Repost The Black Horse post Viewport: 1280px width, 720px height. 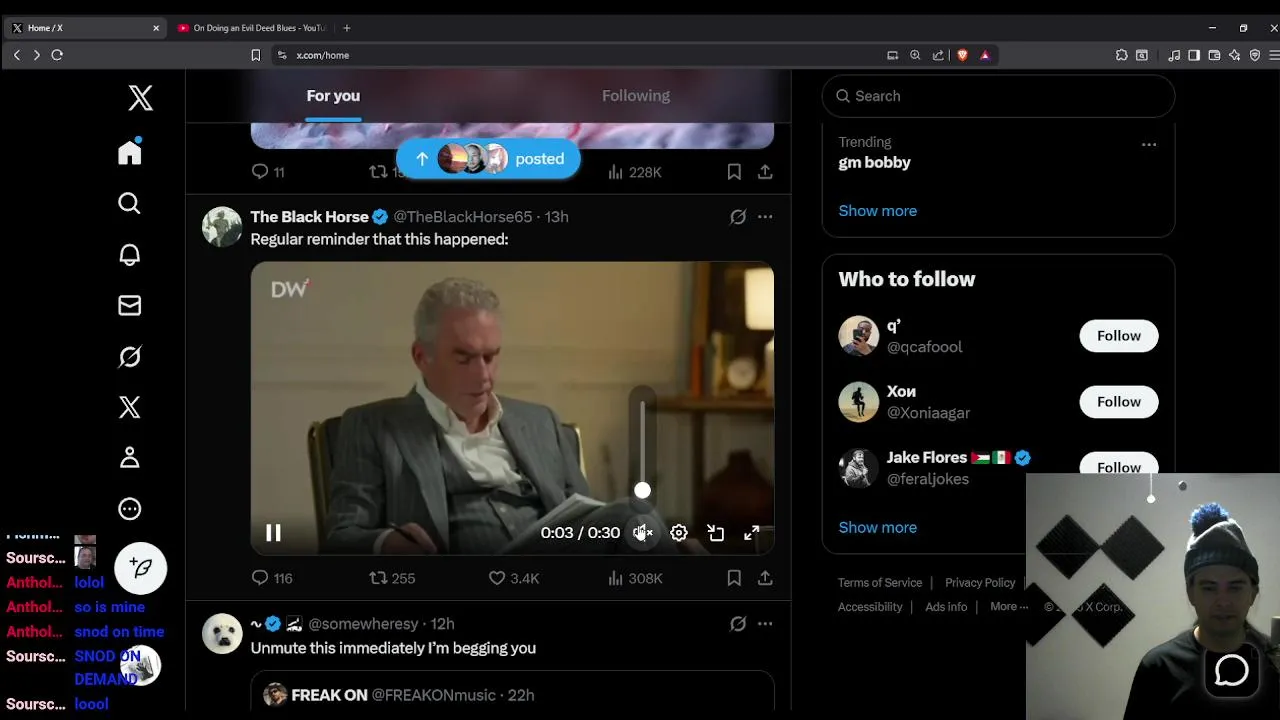[392, 578]
